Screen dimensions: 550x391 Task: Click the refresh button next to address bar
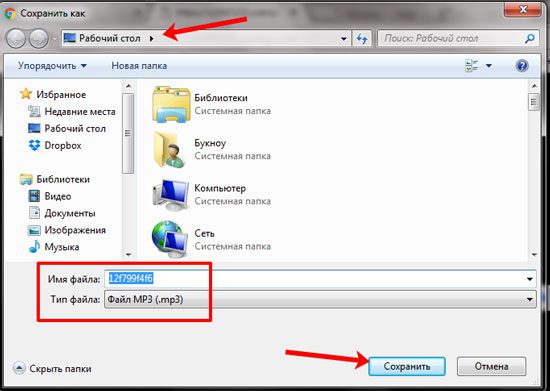coord(362,38)
